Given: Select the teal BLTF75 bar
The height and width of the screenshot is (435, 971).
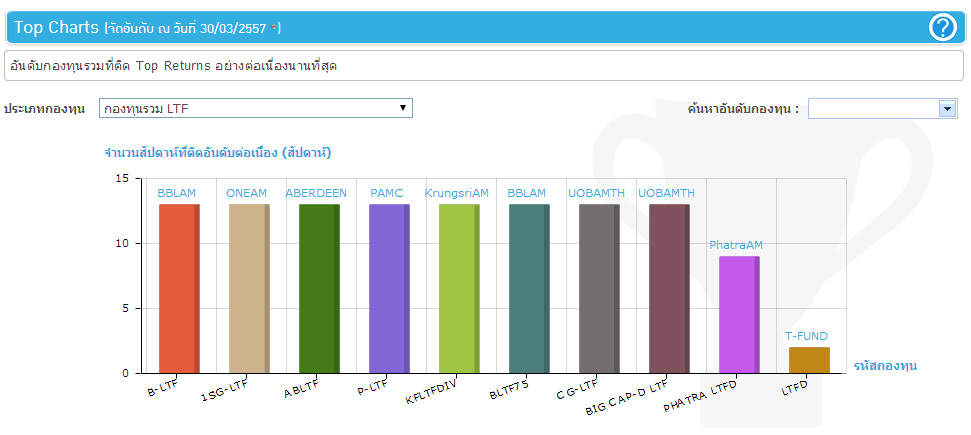Looking at the screenshot, I should (529, 289).
